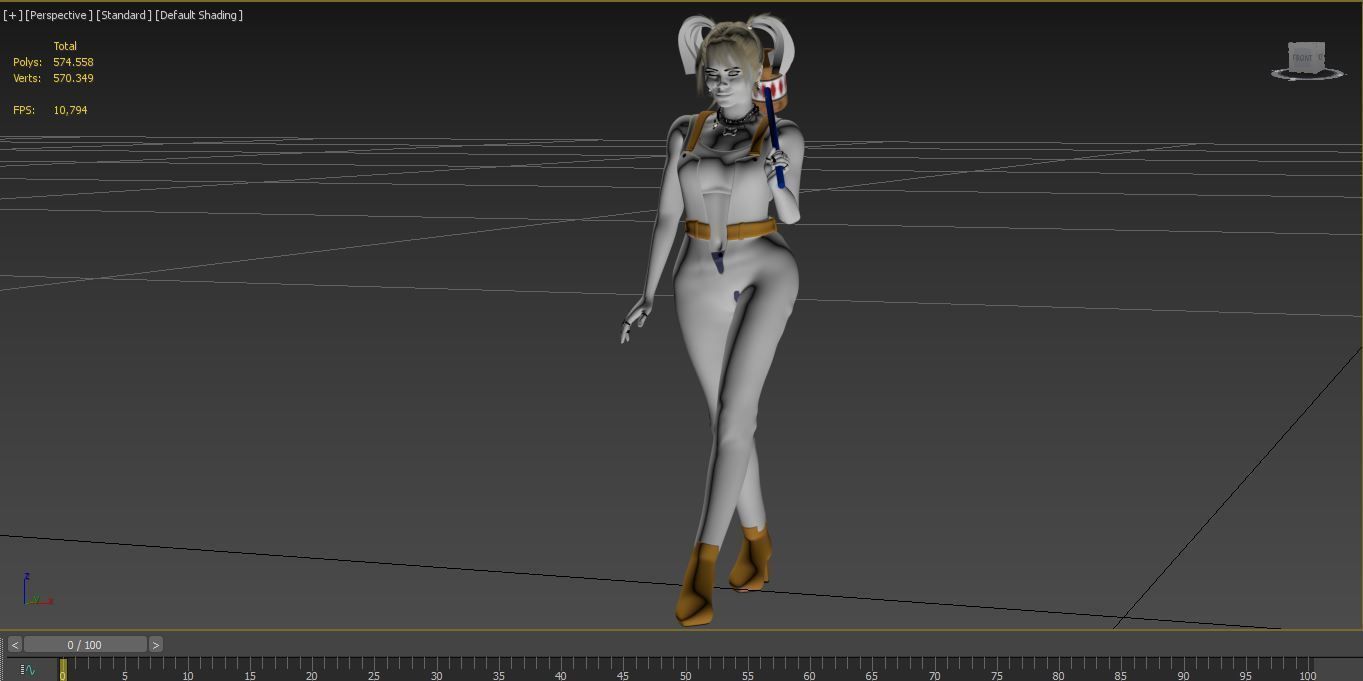Viewport: 1363px width, 681px height.
Task: Open the [Default Shading] viewport menu
Action: (x=199, y=15)
